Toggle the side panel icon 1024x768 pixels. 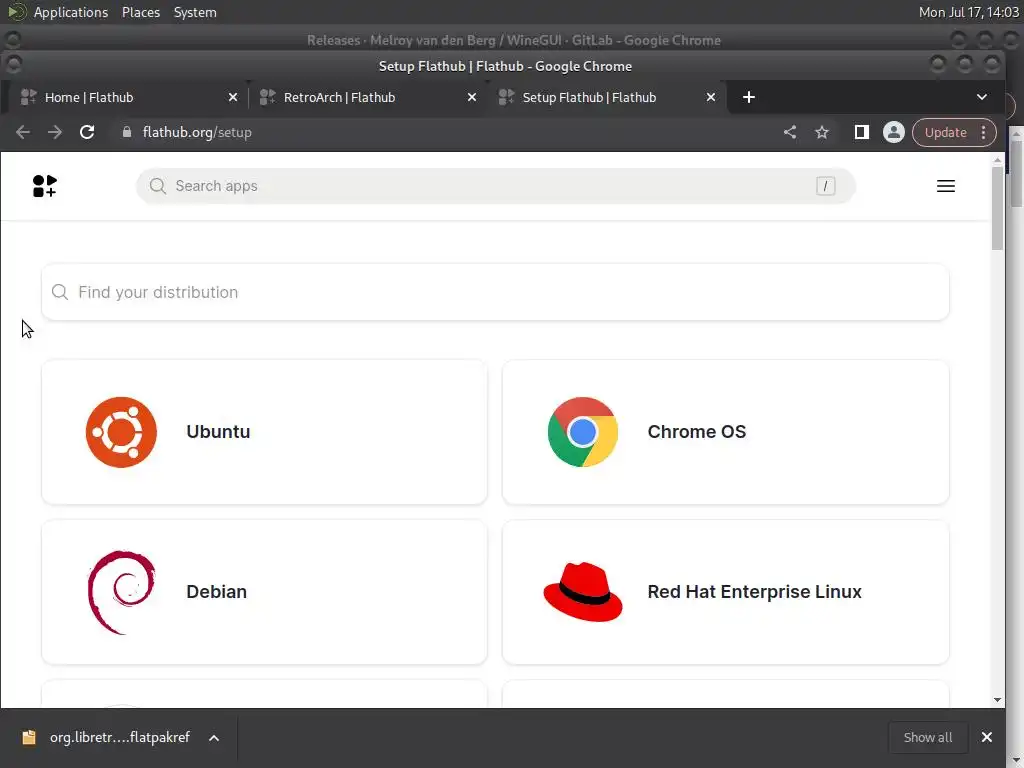(x=861, y=132)
